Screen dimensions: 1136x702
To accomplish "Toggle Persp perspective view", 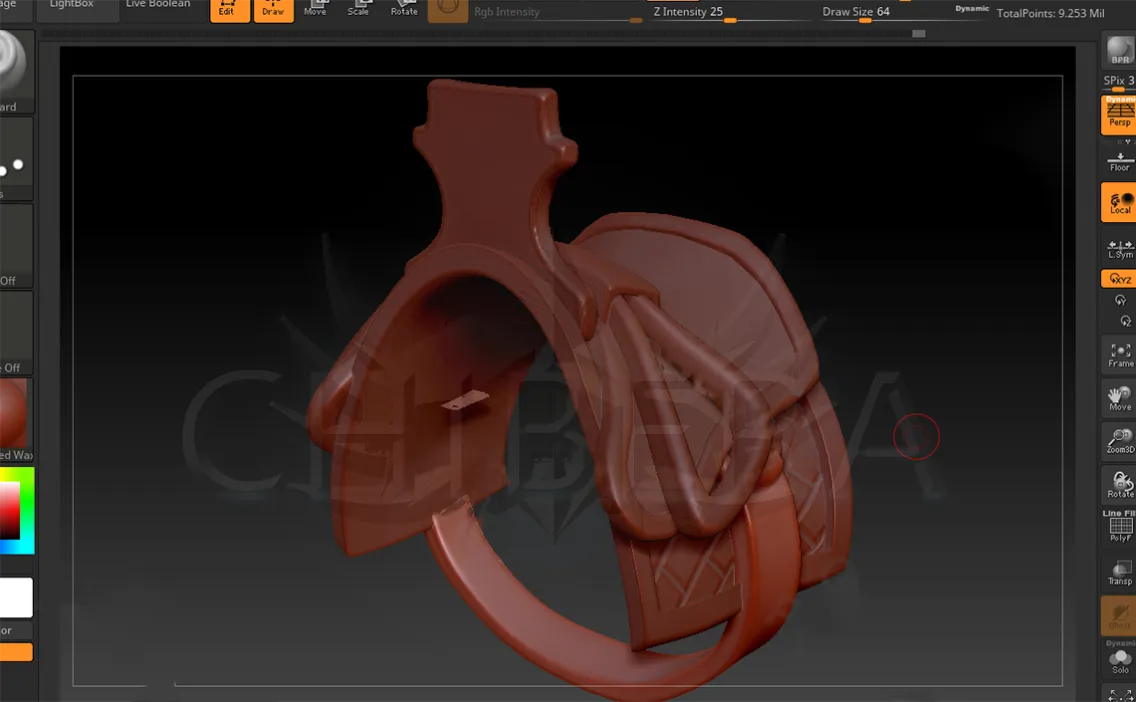I will point(1119,114).
